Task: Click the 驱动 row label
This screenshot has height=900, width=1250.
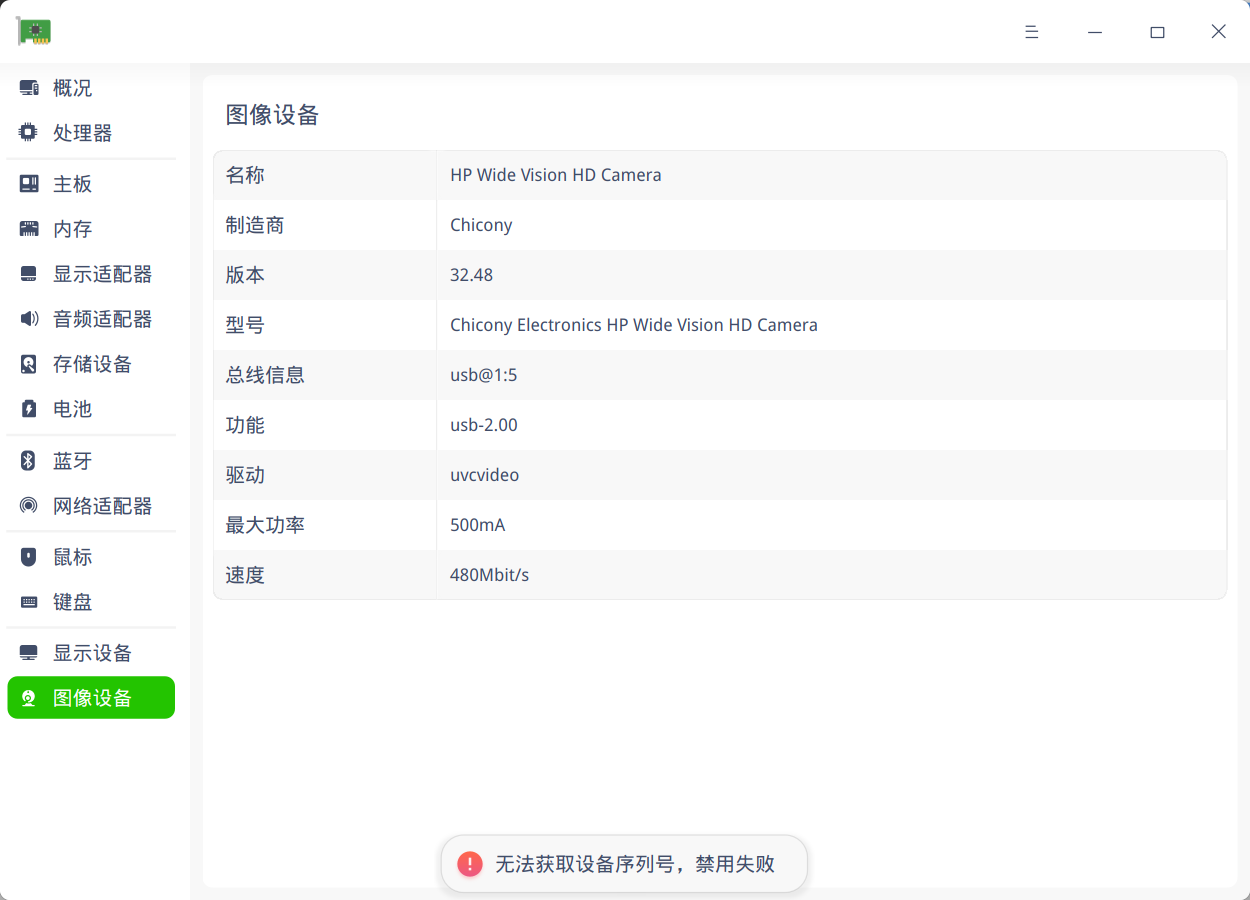Action: 245,475
